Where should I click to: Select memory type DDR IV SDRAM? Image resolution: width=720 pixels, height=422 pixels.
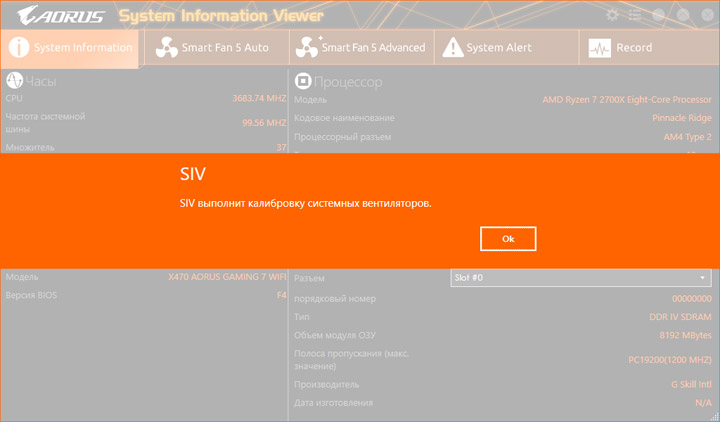pyautogui.click(x=680, y=317)
